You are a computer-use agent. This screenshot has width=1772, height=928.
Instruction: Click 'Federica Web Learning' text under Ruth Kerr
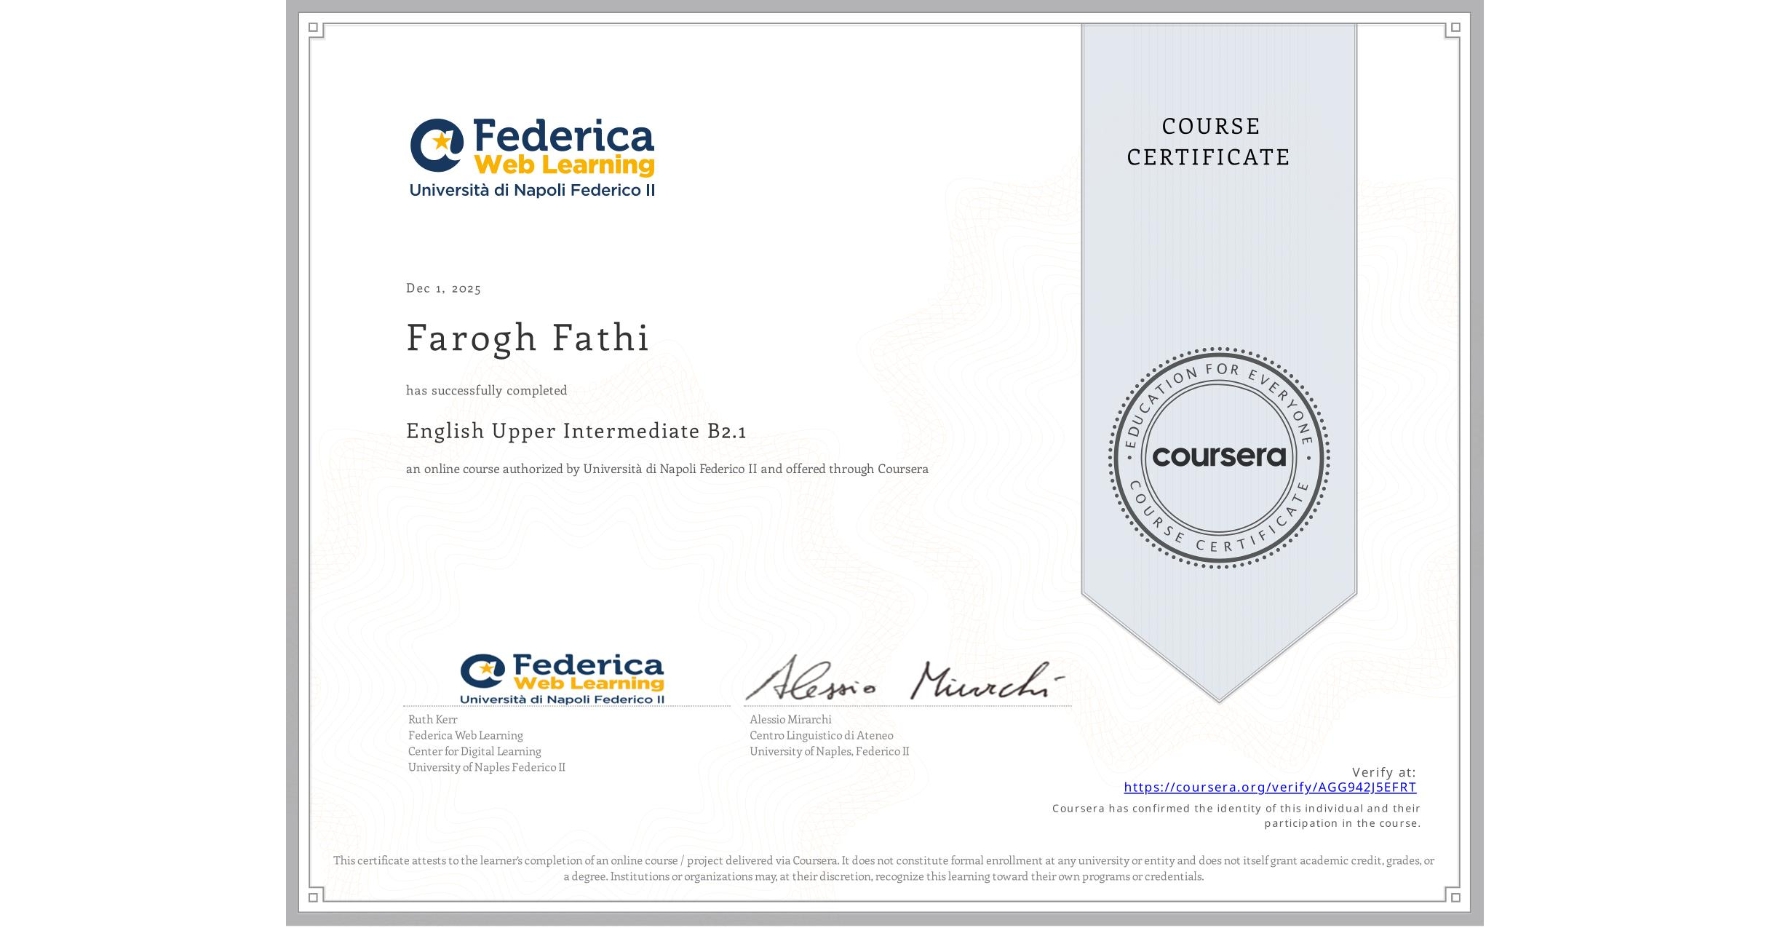[465, 735]
